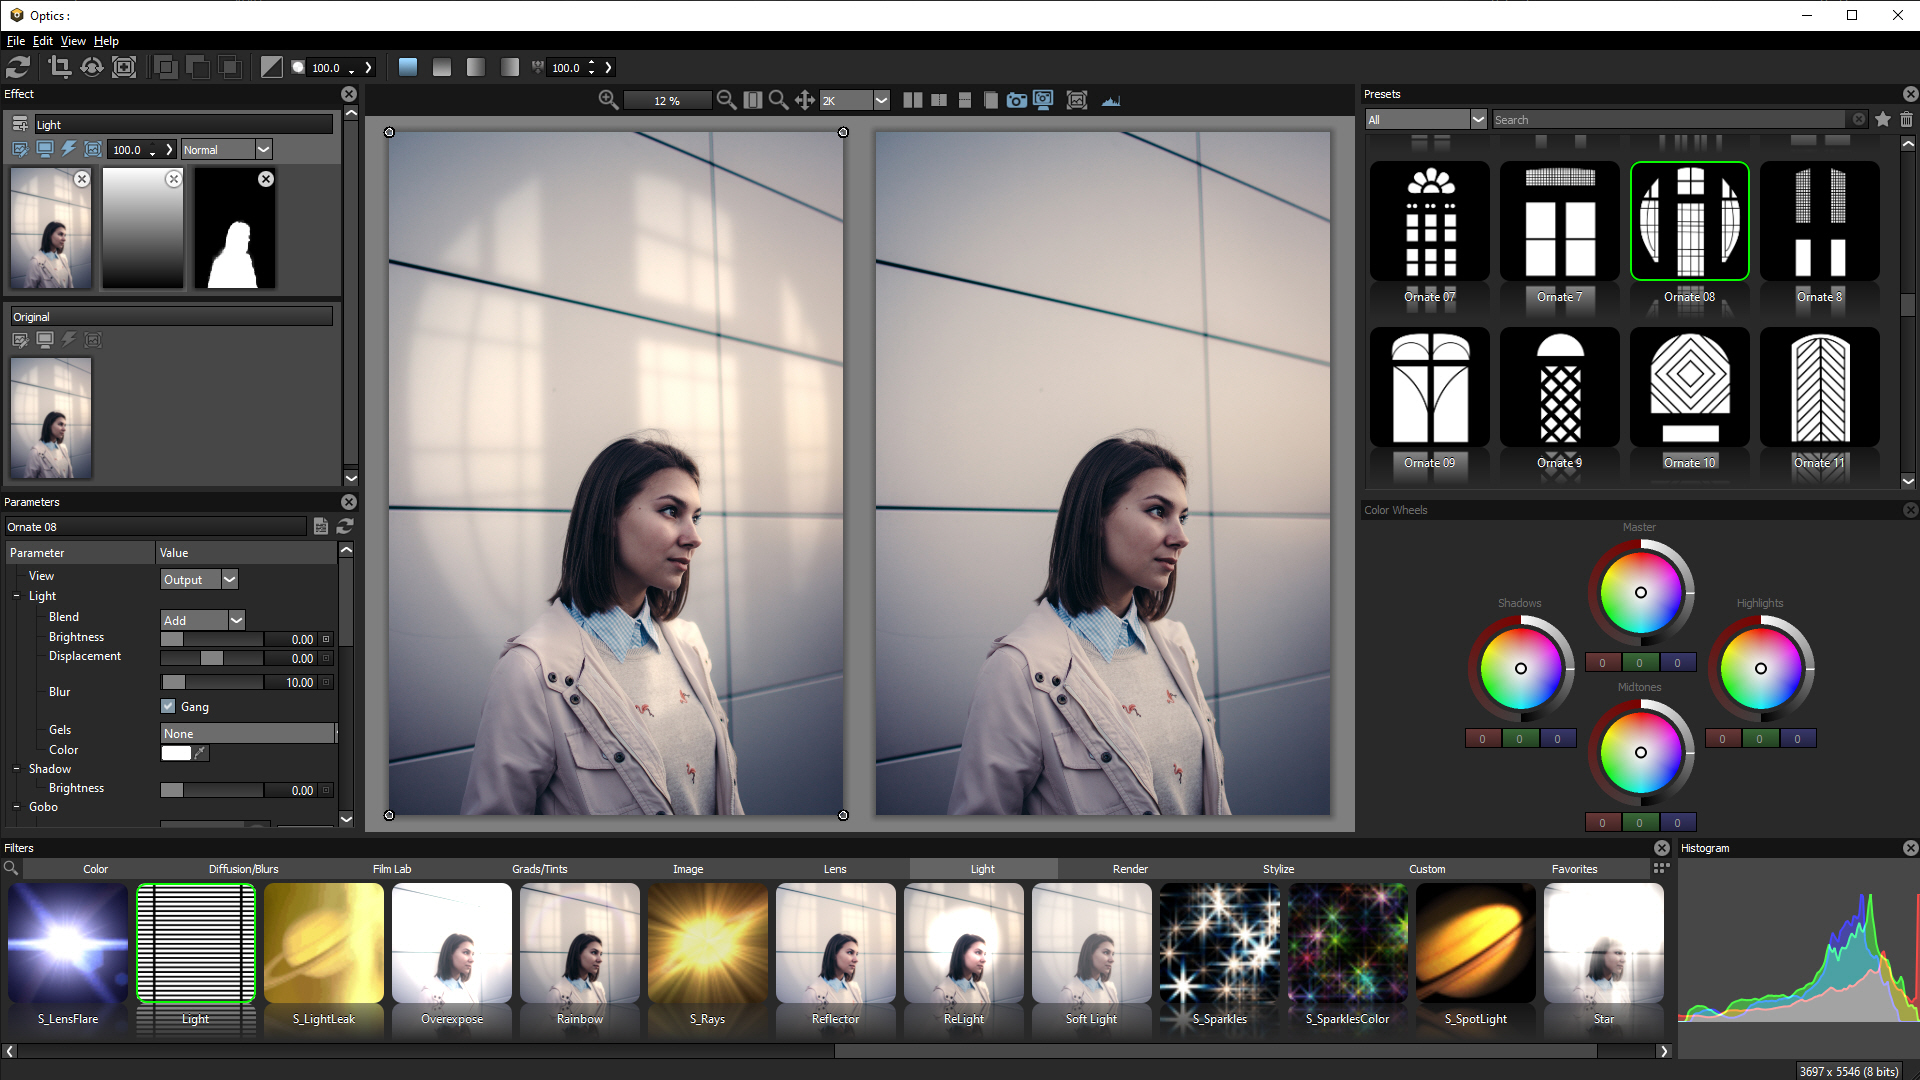This screenshot has width=1920, height=1080.
Task: Open the View menu
Action: (73, 40)
